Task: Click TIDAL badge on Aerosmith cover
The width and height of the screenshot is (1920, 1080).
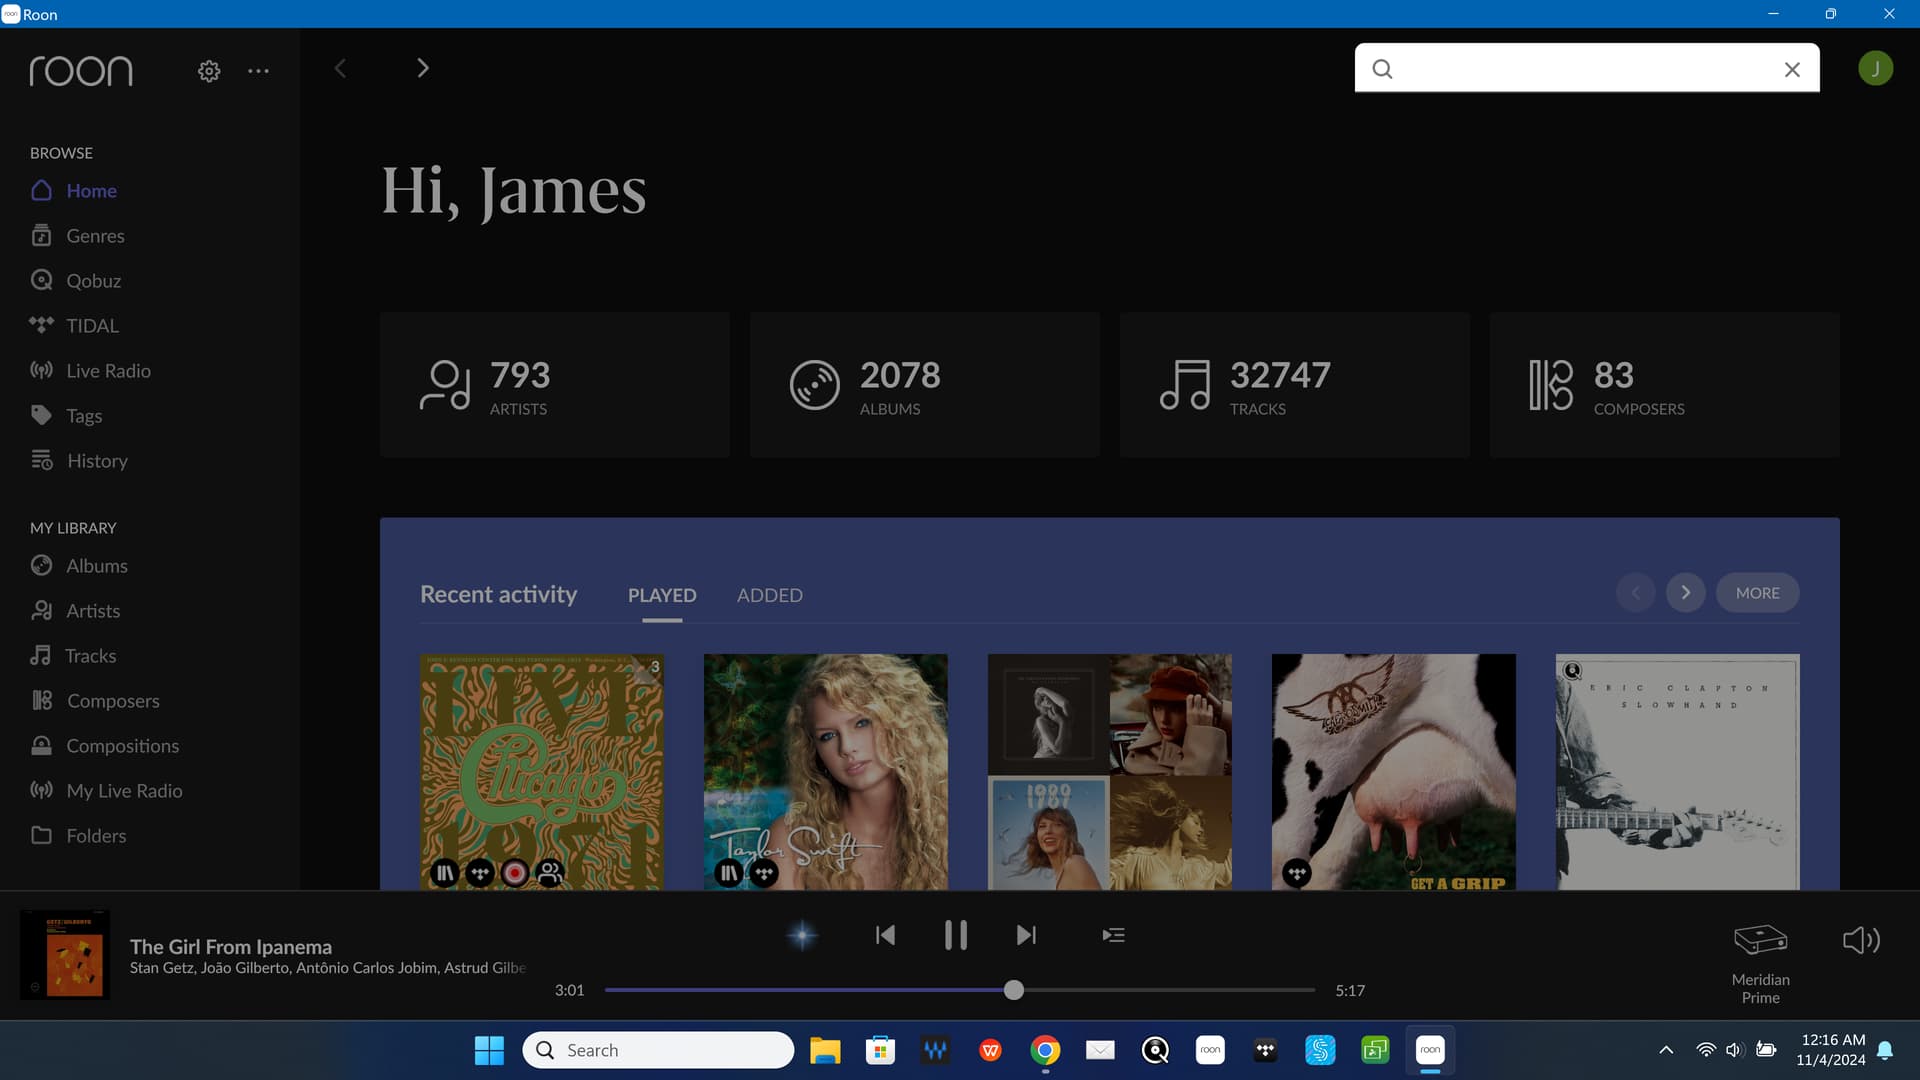Action: pyautogui.click(x=1297, y=873)
